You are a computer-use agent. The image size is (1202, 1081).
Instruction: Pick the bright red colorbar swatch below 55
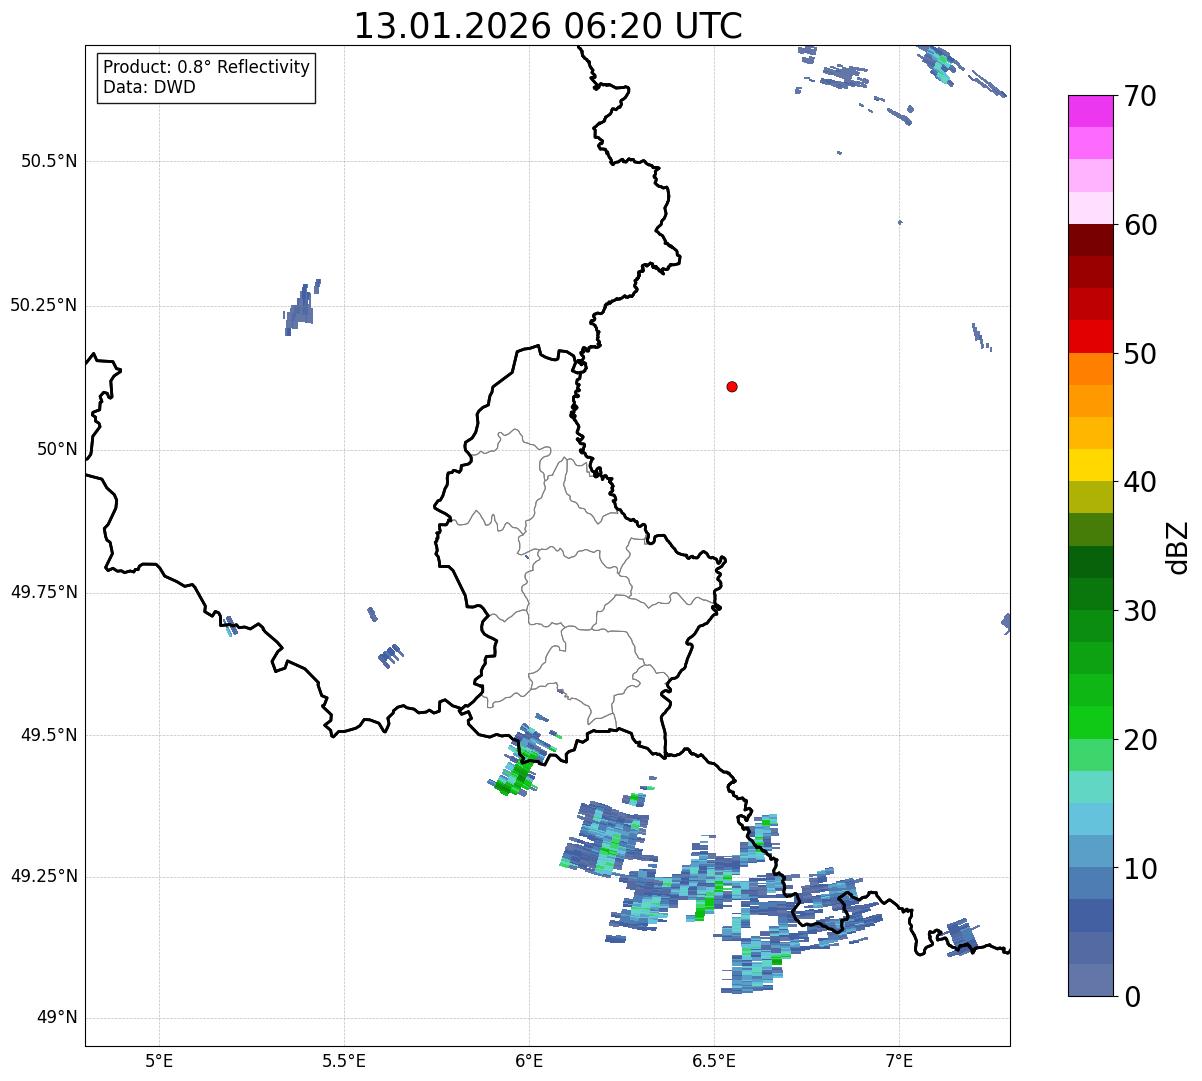[x=1090, y=337]
